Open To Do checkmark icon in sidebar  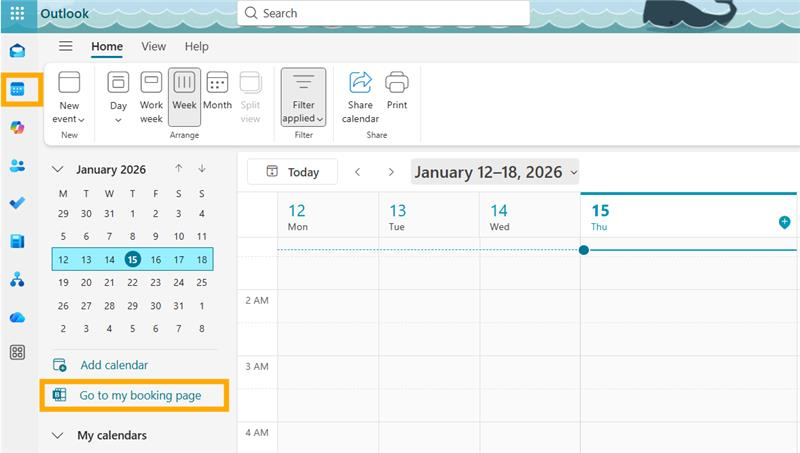(17, 203)
